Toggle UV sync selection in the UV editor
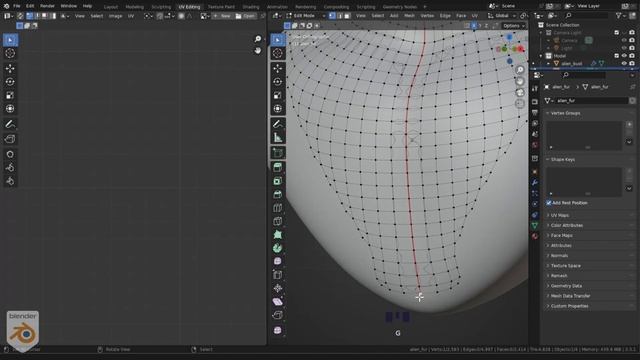The height and width of the screenshot is (360, 640). pyautogui.click(x=20, y=16)
